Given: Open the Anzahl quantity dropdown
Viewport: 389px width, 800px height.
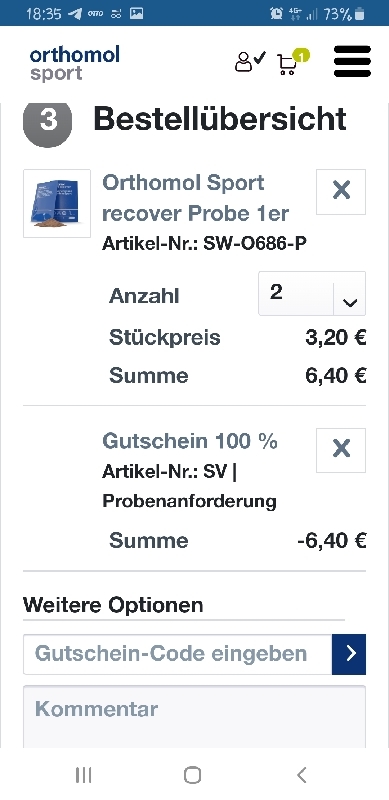Looking at the screenshot, I should pyautogui.click(x=312, y=293).
